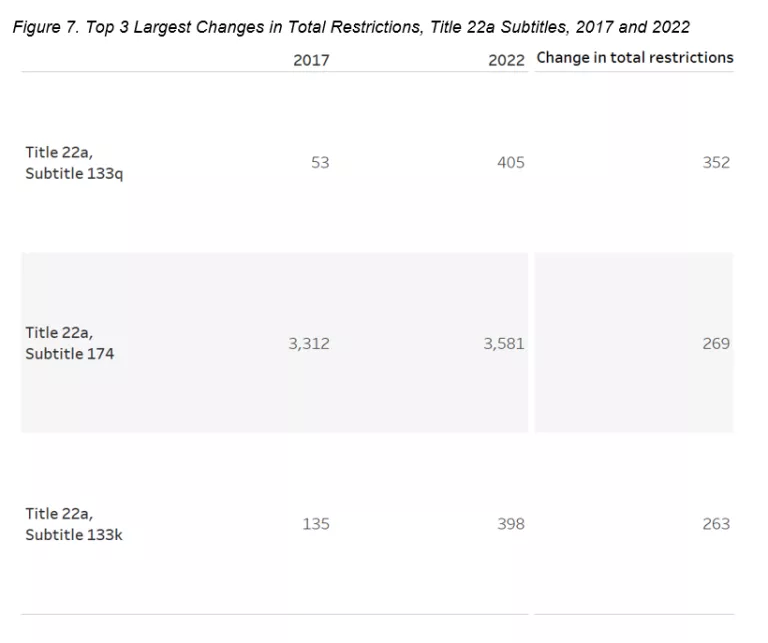Select the 263 change value
This screenshot has height=643, width=768.
[x=716, y=524]
